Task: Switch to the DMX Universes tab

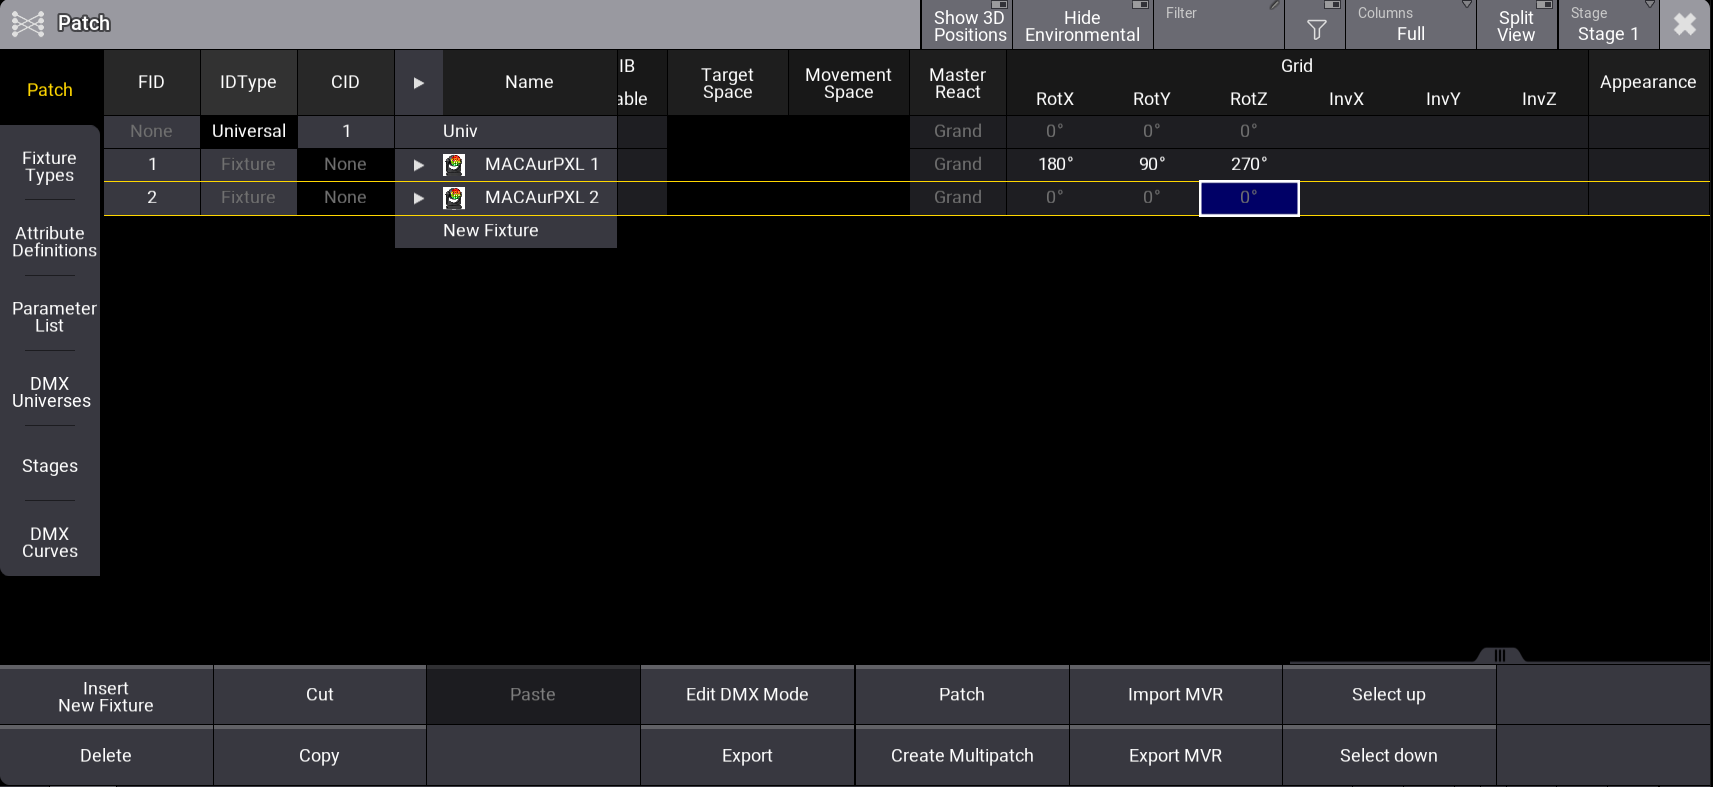Action: click(50, 392)
